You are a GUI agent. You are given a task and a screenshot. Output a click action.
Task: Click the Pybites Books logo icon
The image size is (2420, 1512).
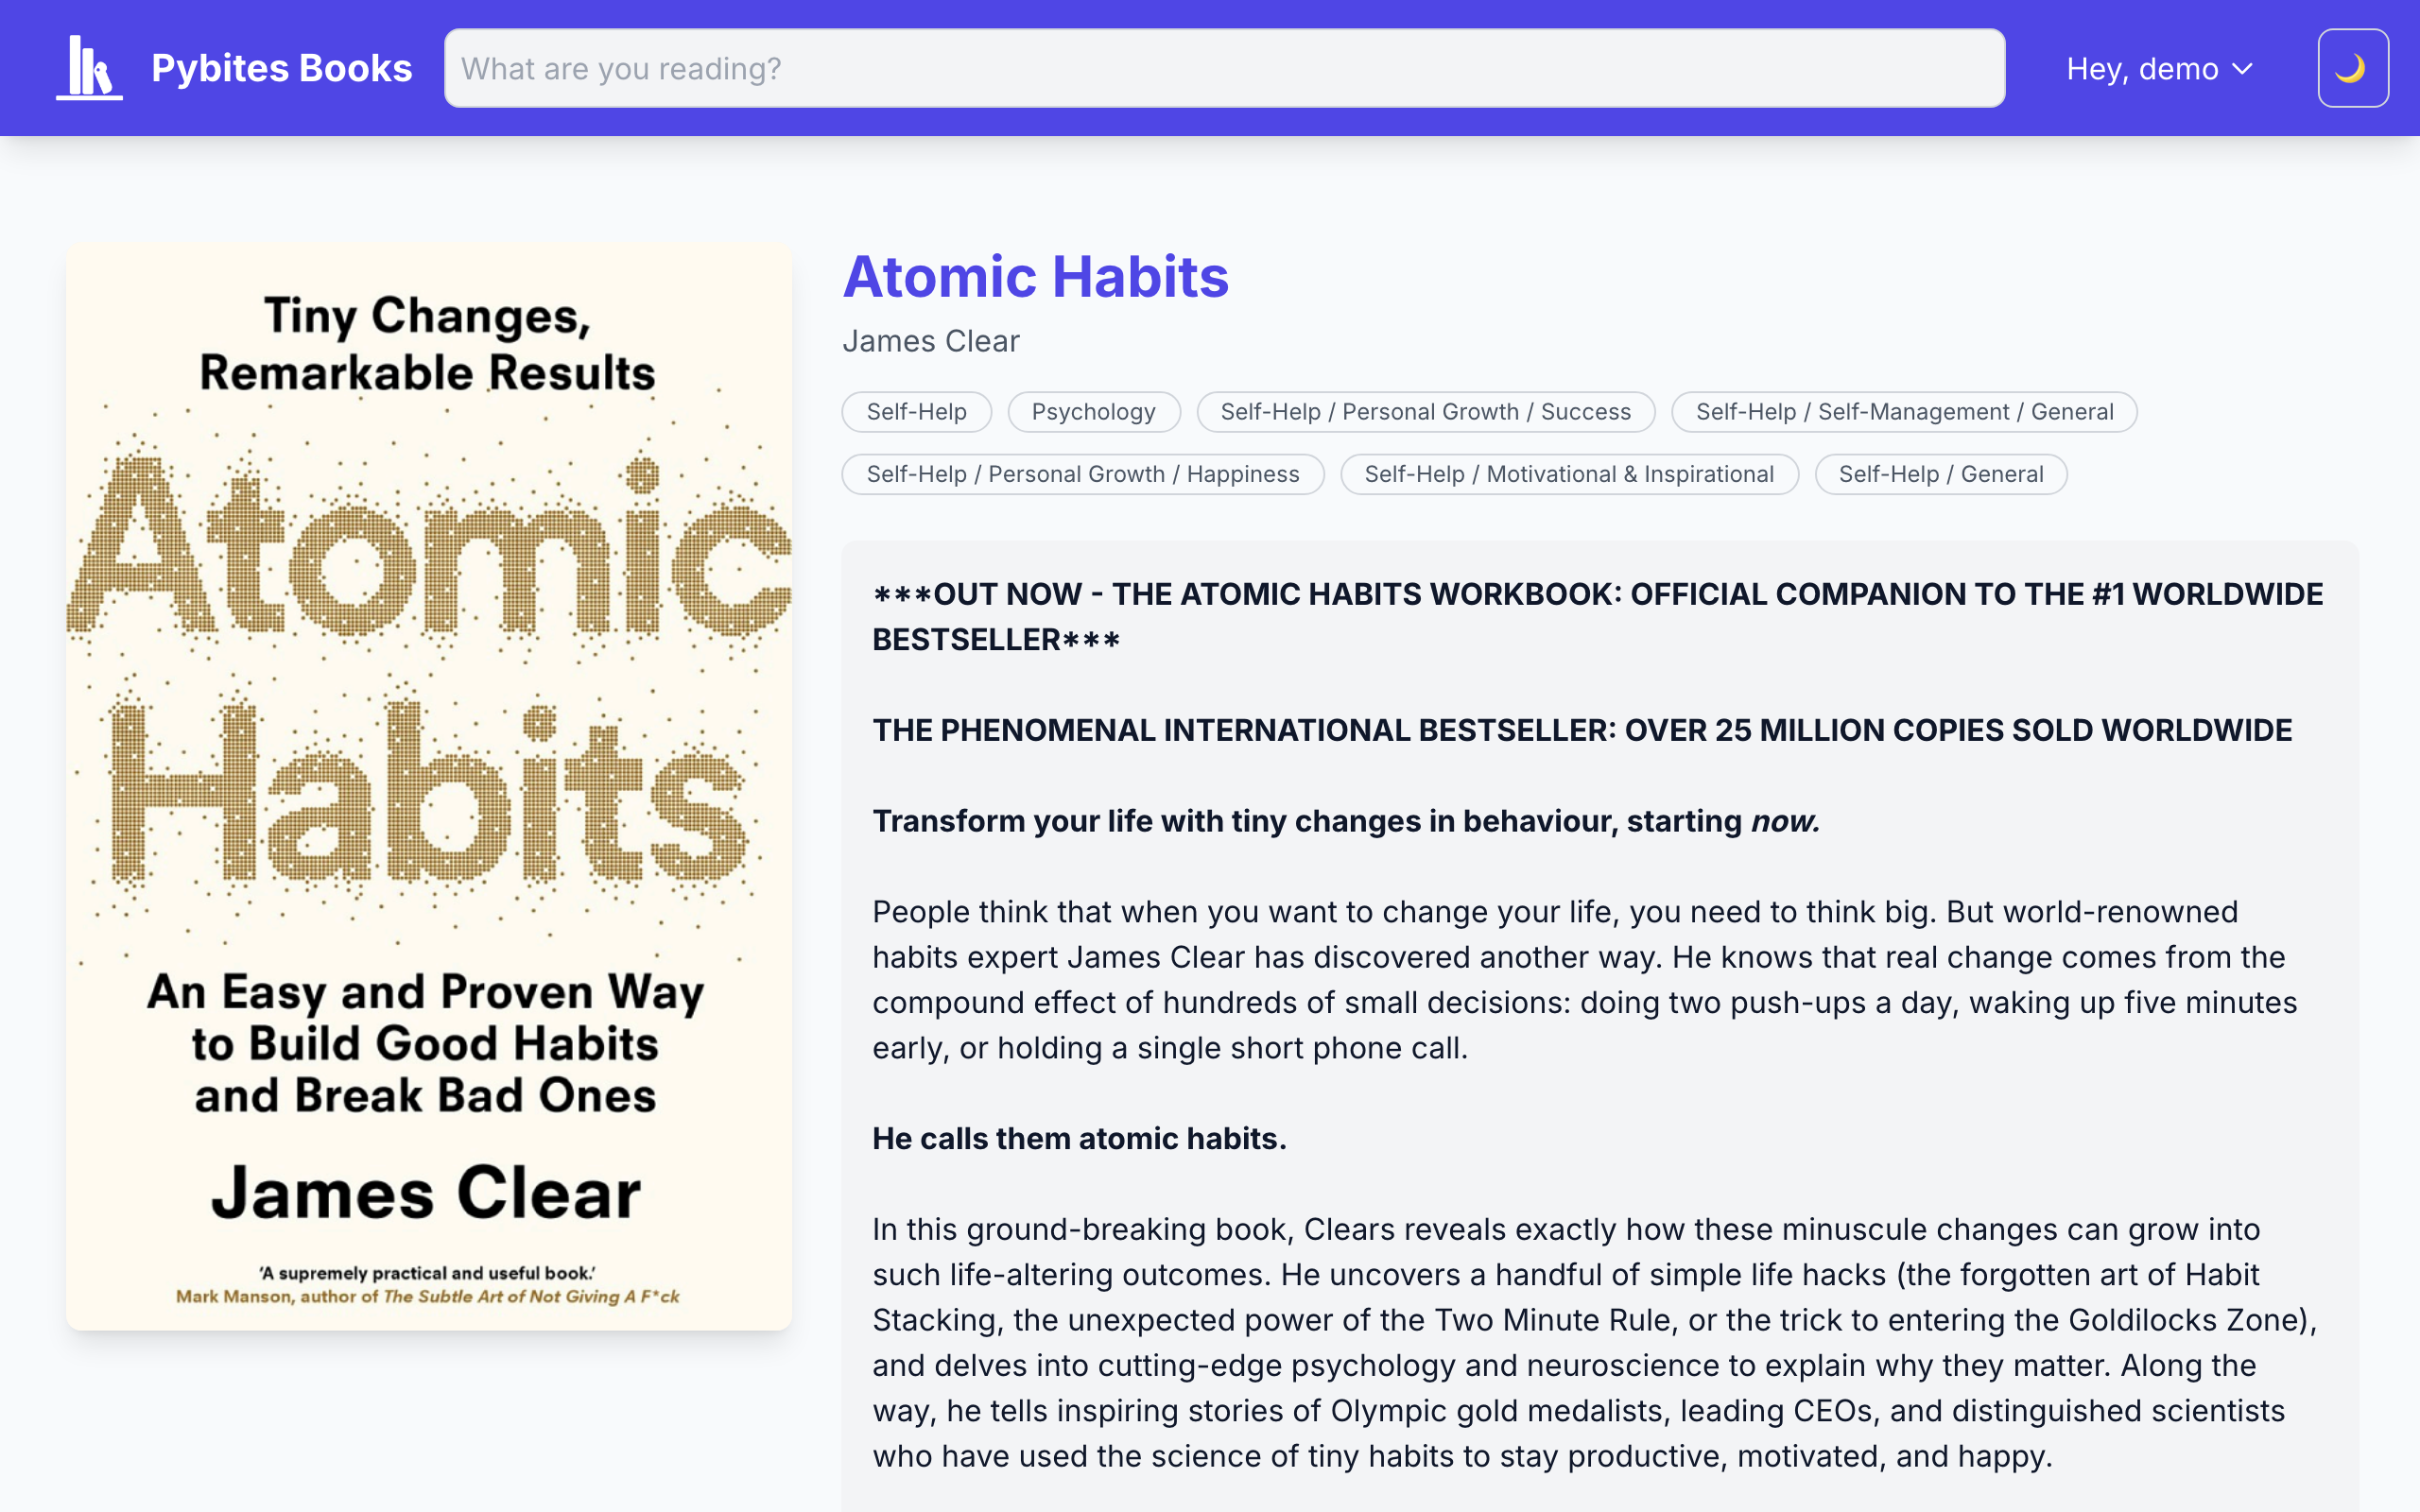[x=89, y=68]
